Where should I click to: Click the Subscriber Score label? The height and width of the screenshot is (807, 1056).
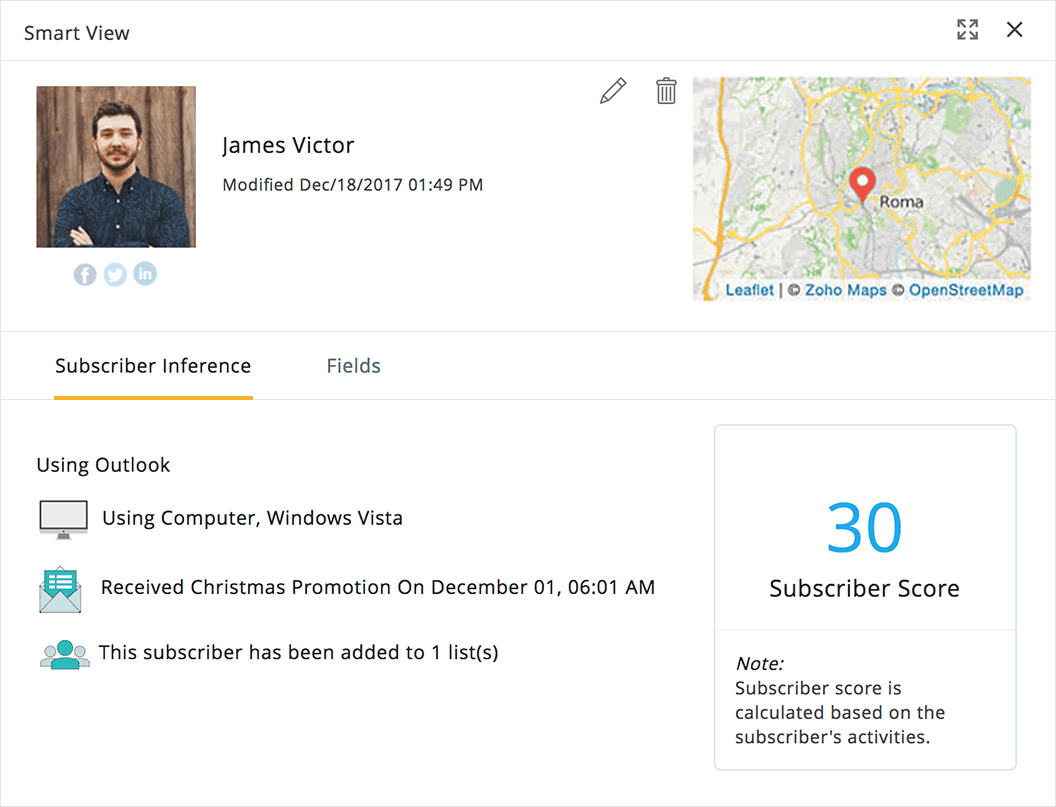click(864, 589)
